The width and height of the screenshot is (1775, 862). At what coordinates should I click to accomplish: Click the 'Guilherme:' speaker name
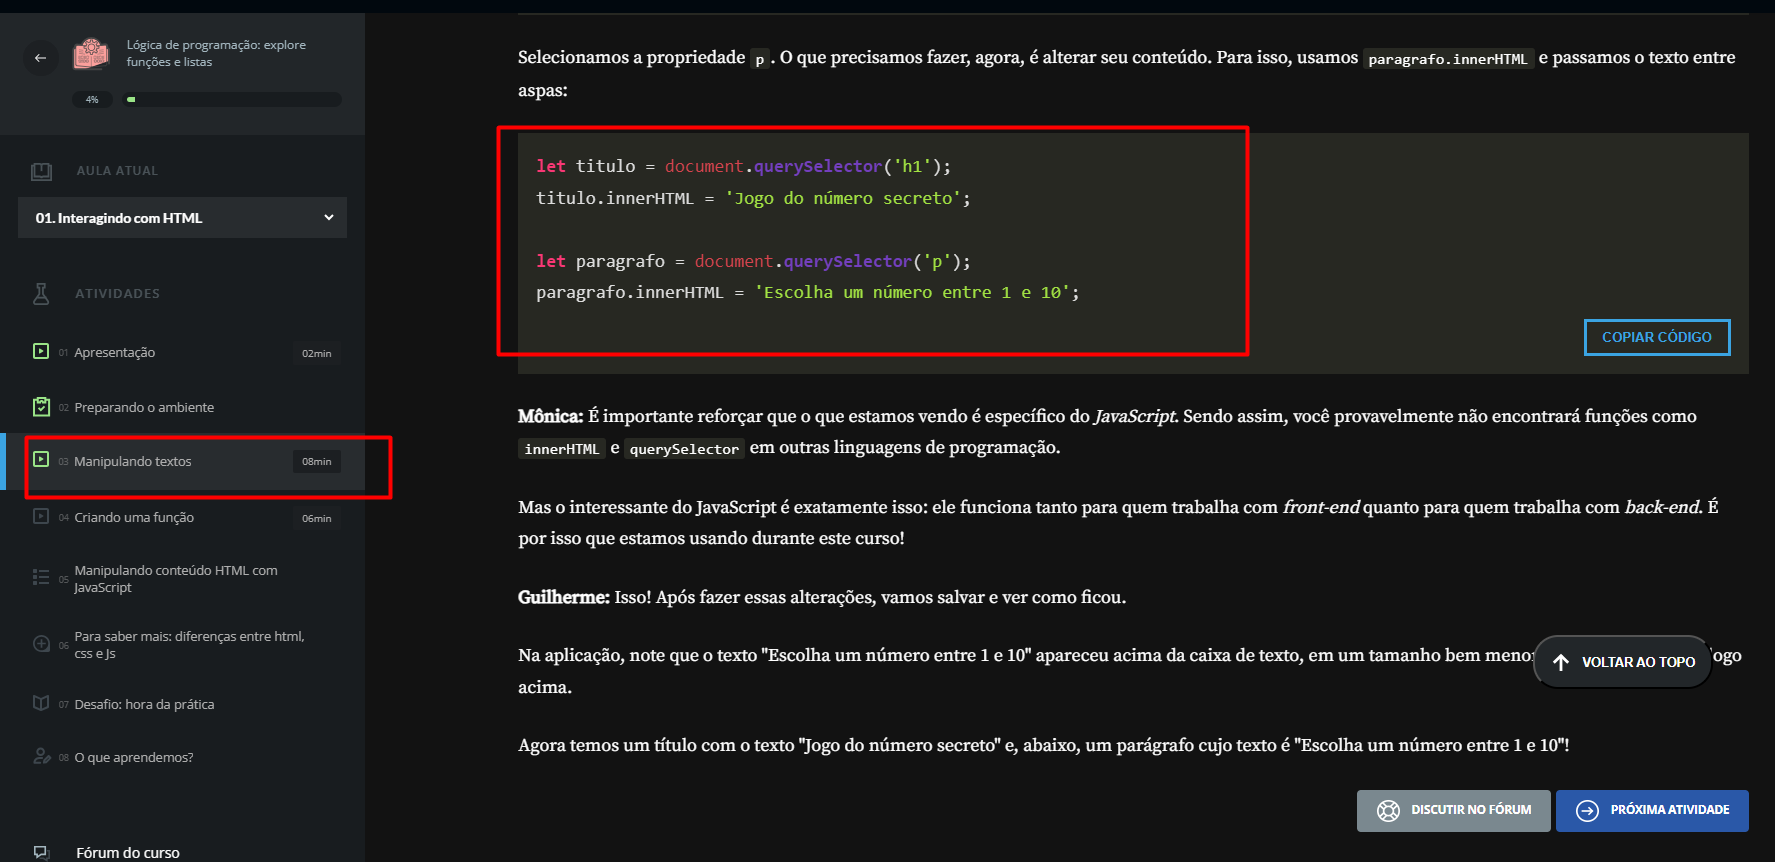564,597
